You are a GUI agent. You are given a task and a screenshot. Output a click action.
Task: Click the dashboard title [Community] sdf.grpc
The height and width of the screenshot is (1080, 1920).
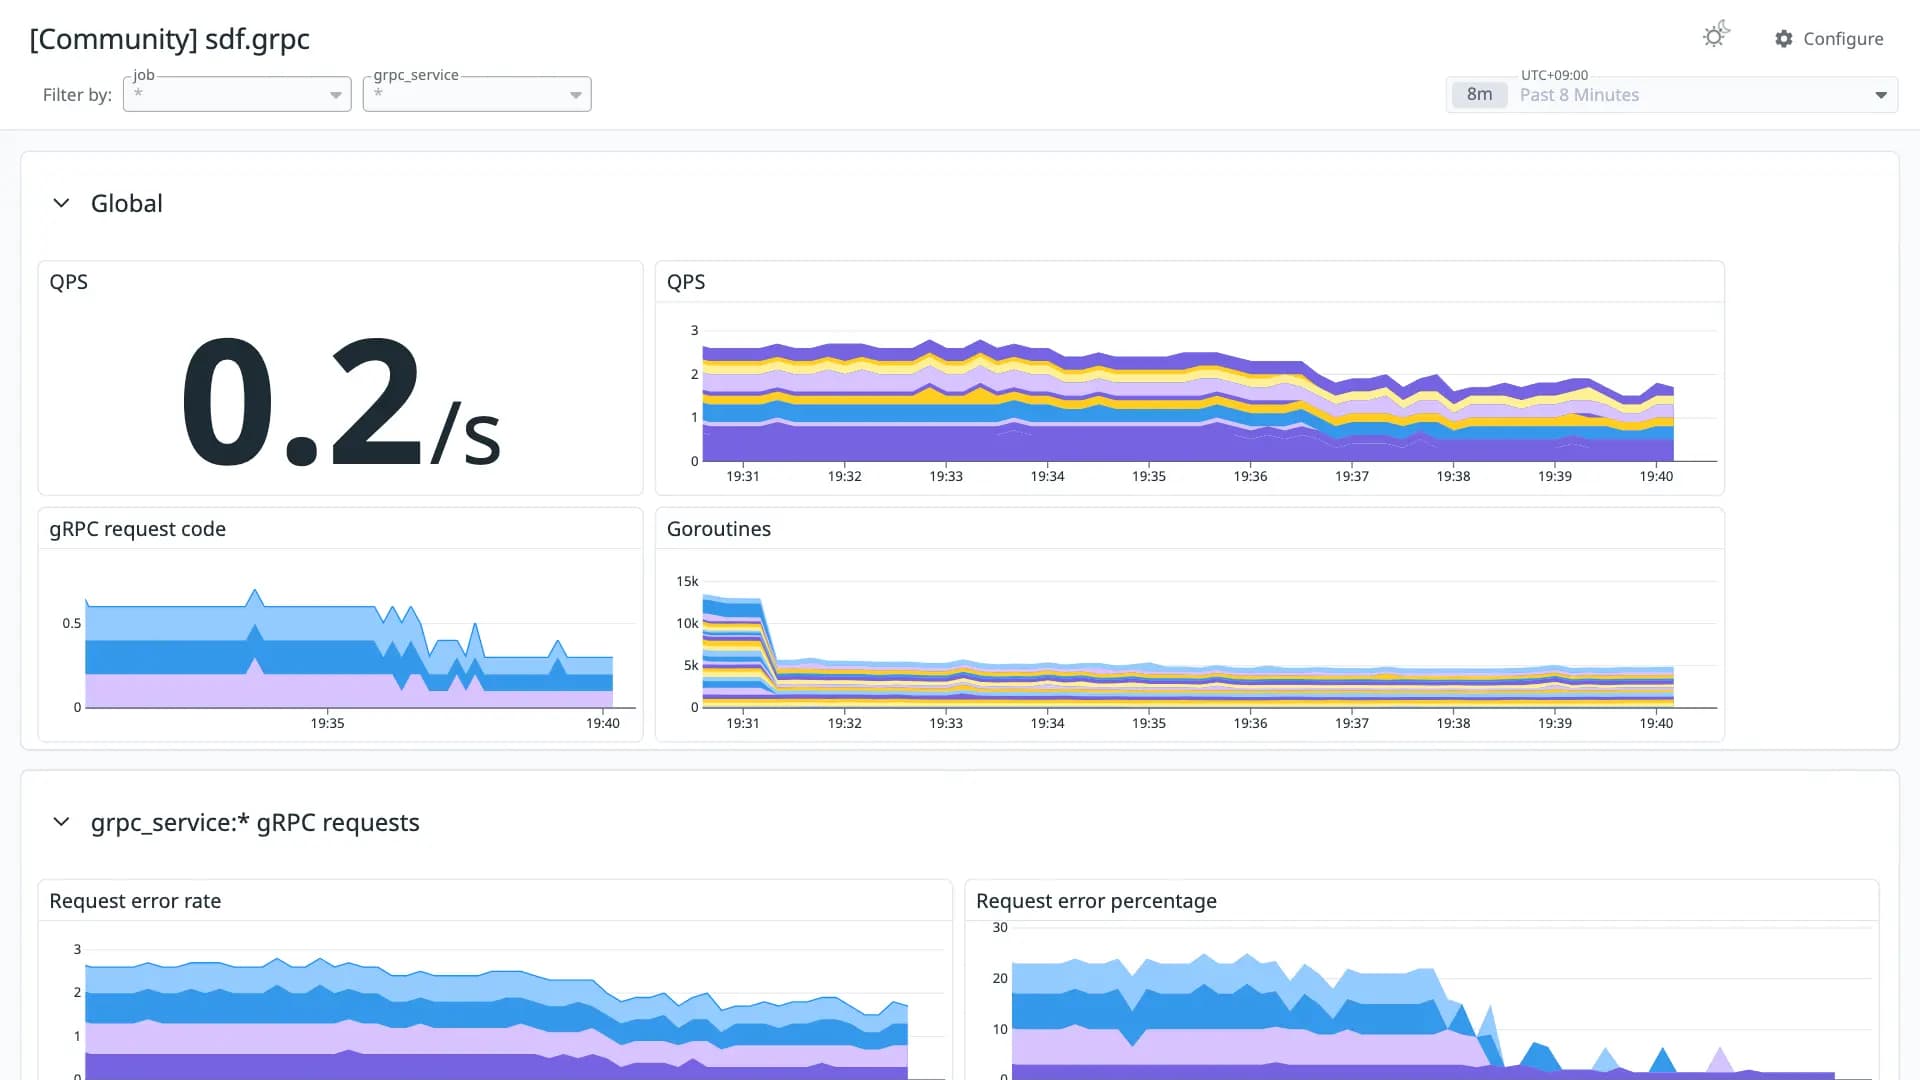169,39
